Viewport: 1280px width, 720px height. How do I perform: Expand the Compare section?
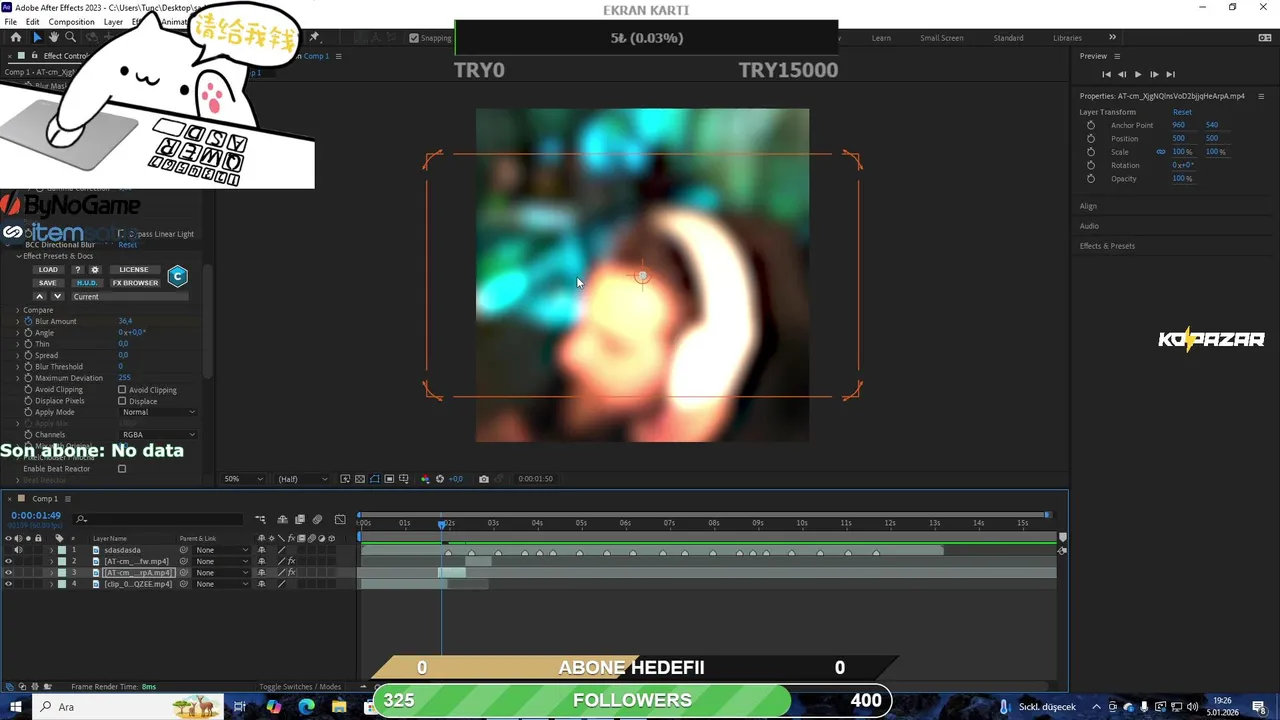coord(17,310)
